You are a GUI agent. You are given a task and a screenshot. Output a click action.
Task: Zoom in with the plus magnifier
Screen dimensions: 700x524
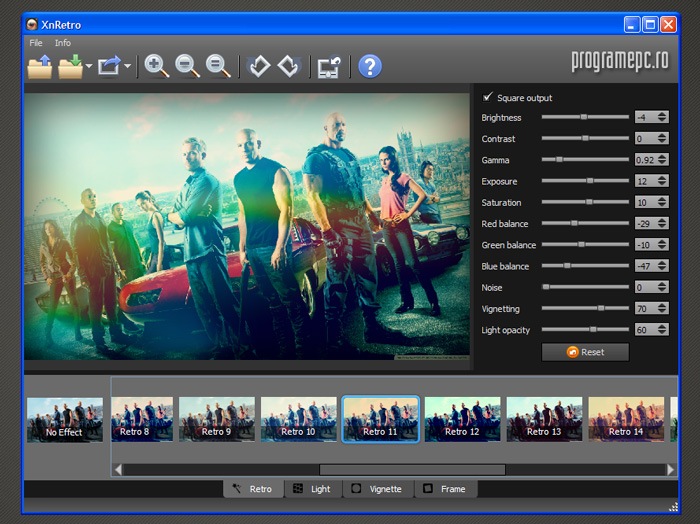157,67
